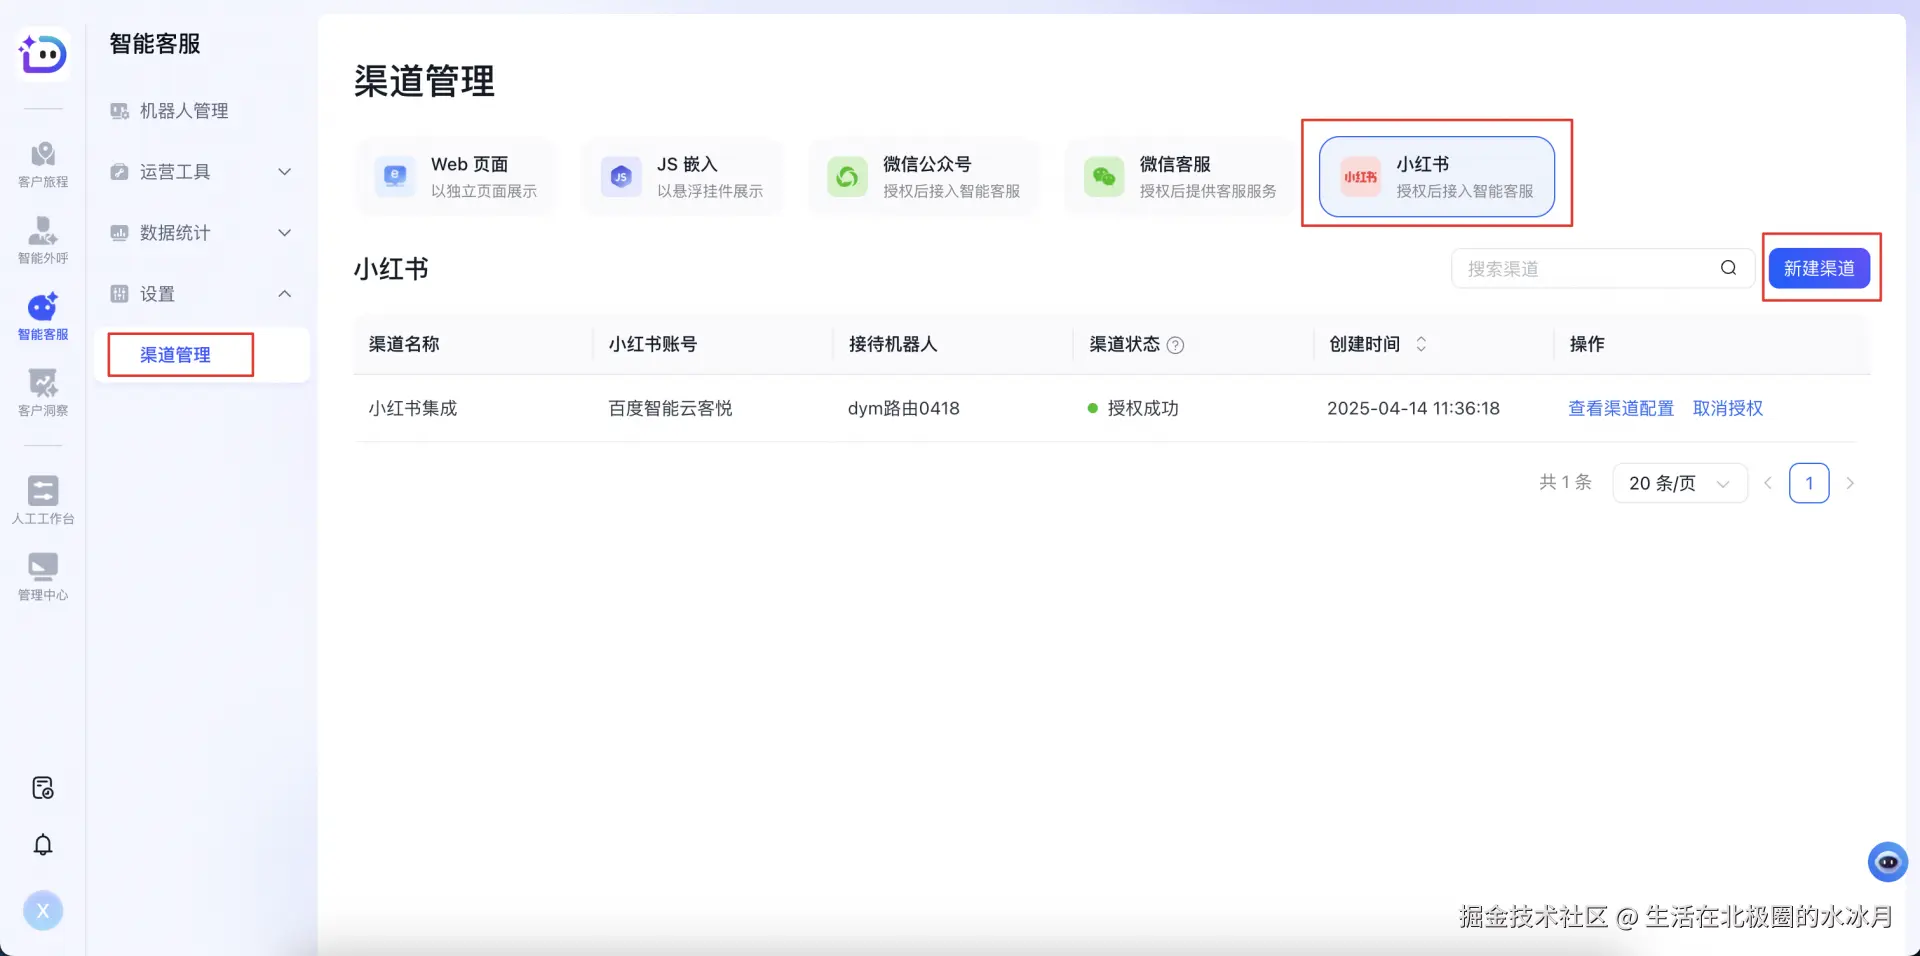
Task: Select 智能客服 in the left rail
Action: (43, 316)
